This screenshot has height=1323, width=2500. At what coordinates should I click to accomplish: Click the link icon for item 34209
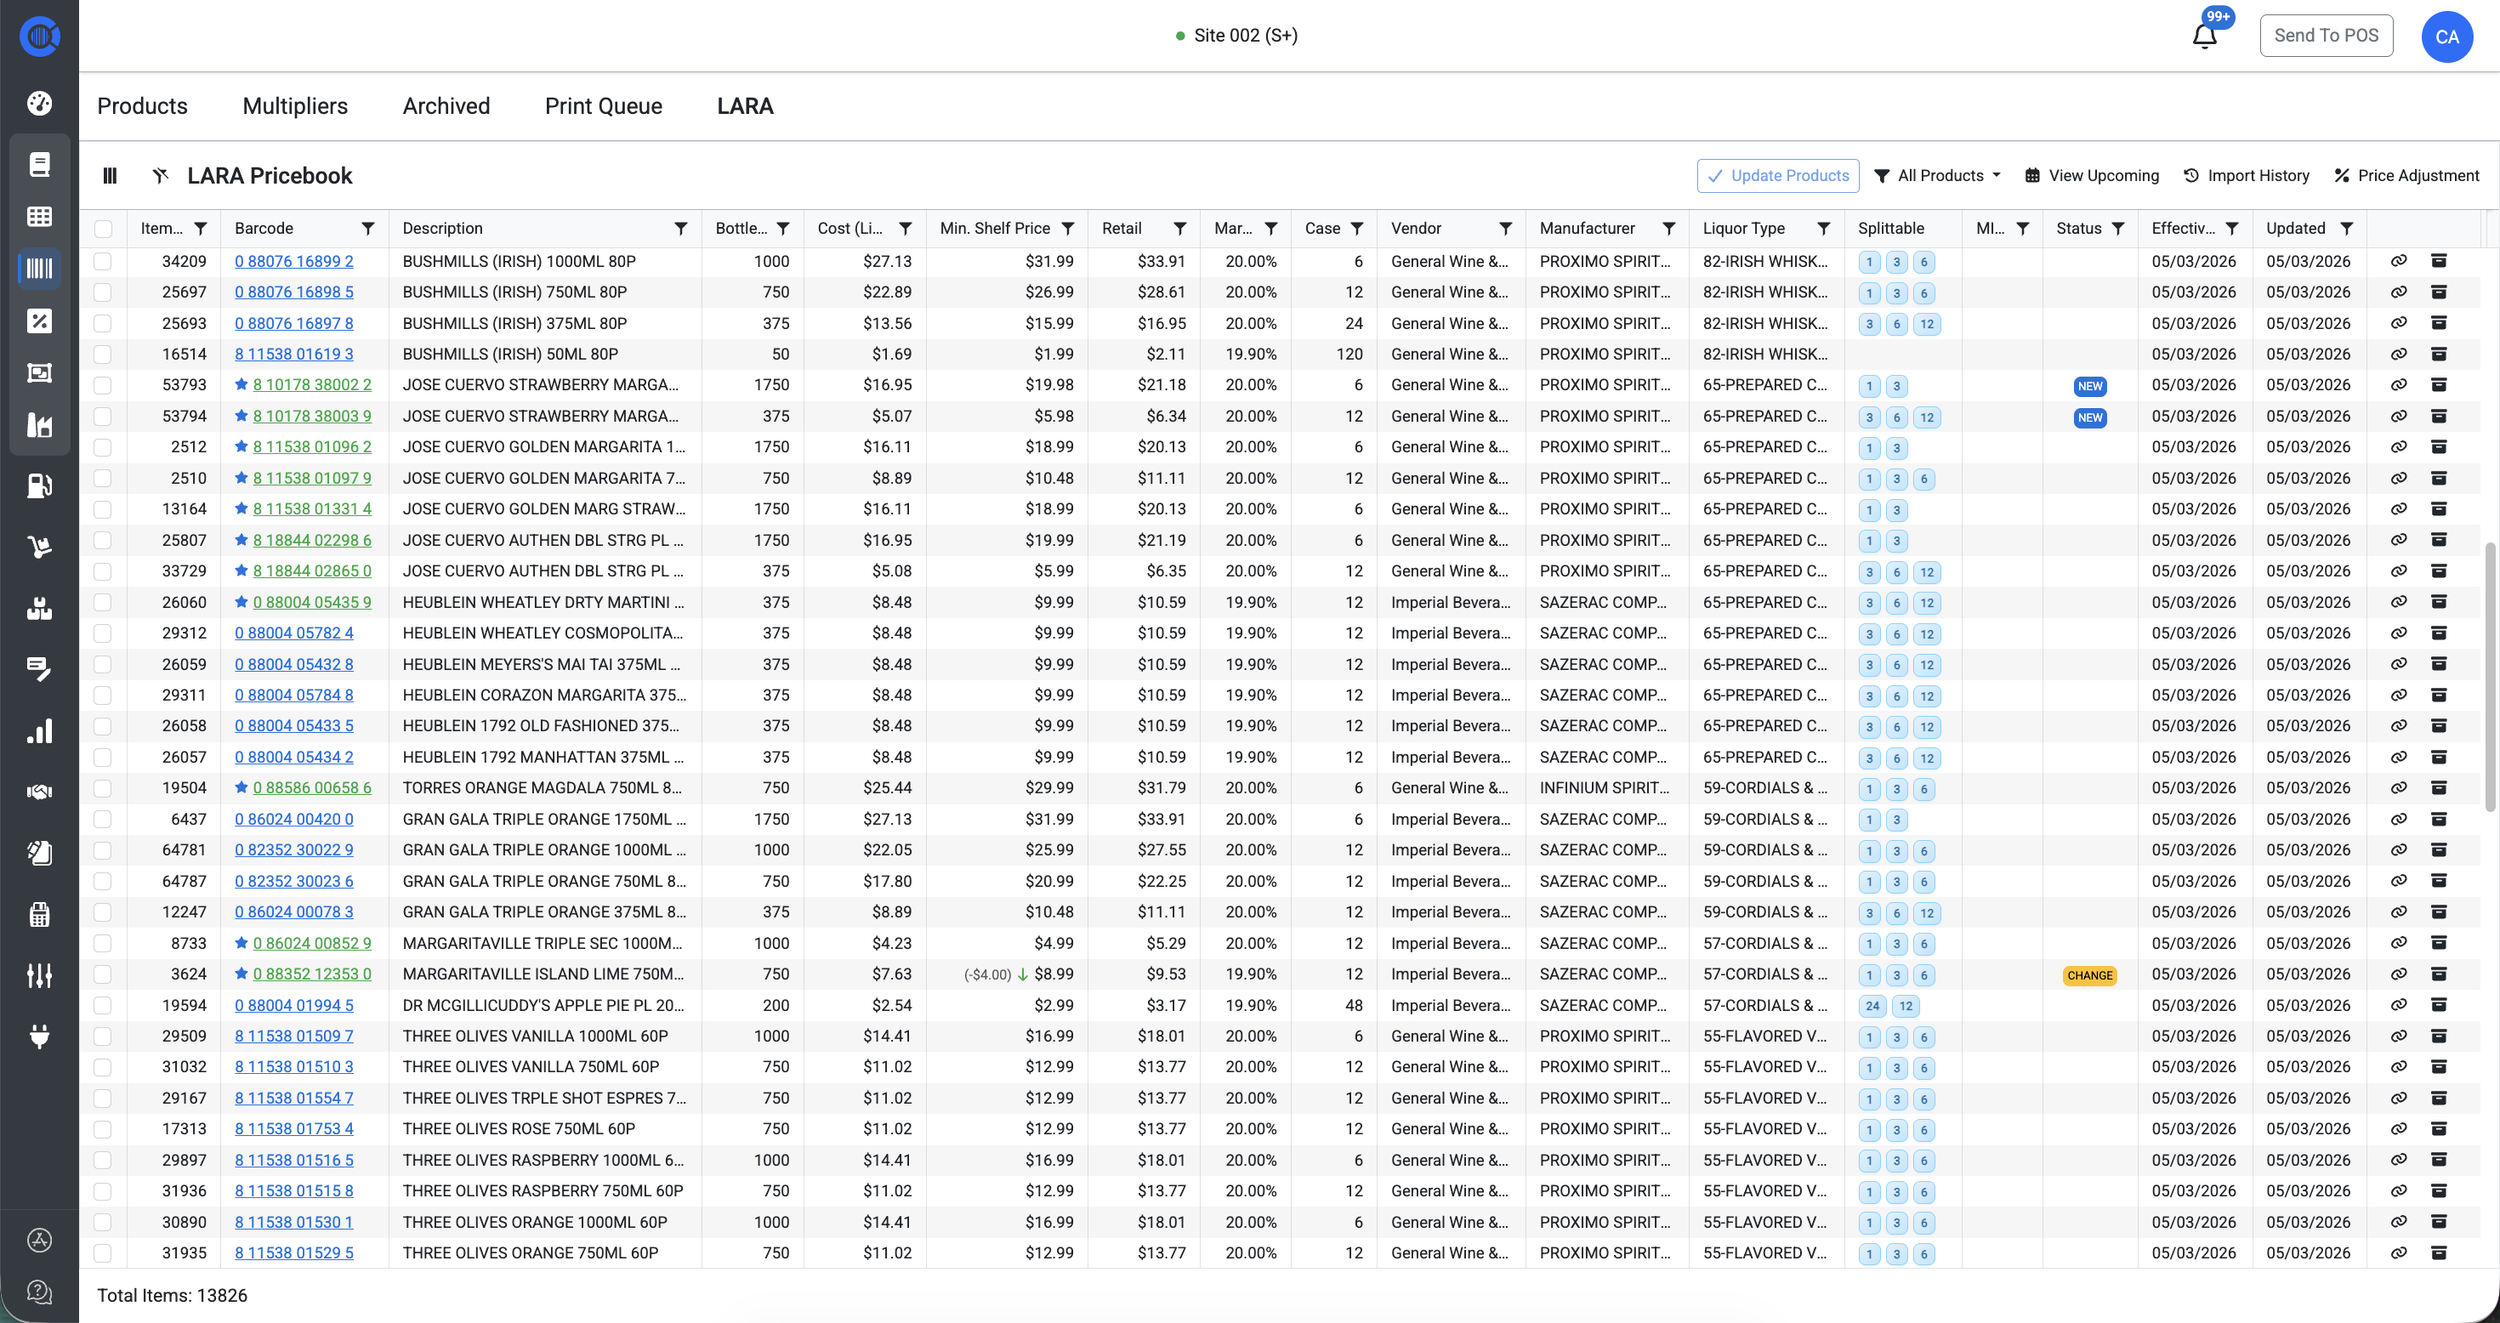pos(2398,261)
